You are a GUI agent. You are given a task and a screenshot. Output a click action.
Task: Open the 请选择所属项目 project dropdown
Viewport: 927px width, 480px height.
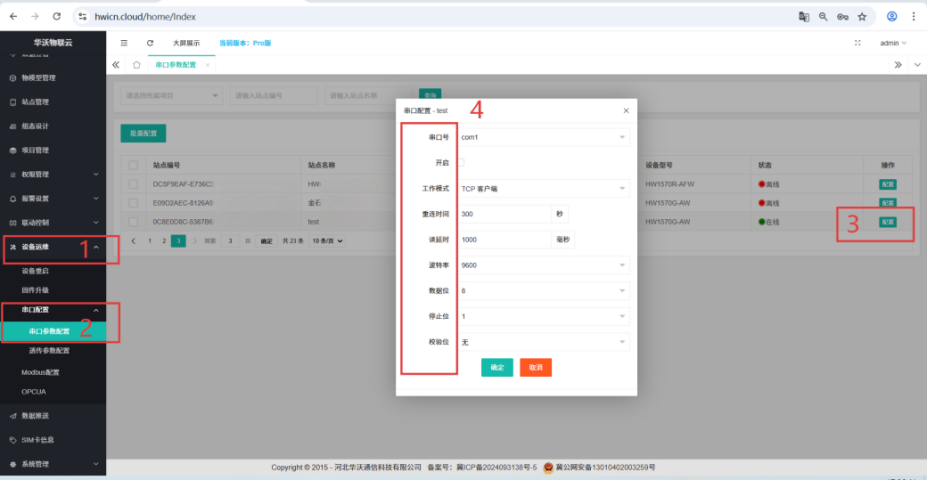[x=171, y=95]
